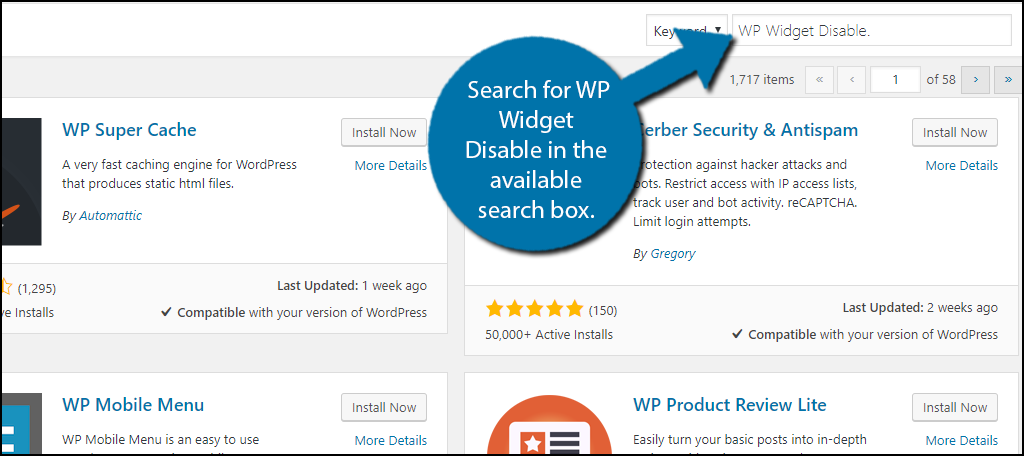
Task: Open WP Mobile Menu title link
Action: click(x=133, y=404)
